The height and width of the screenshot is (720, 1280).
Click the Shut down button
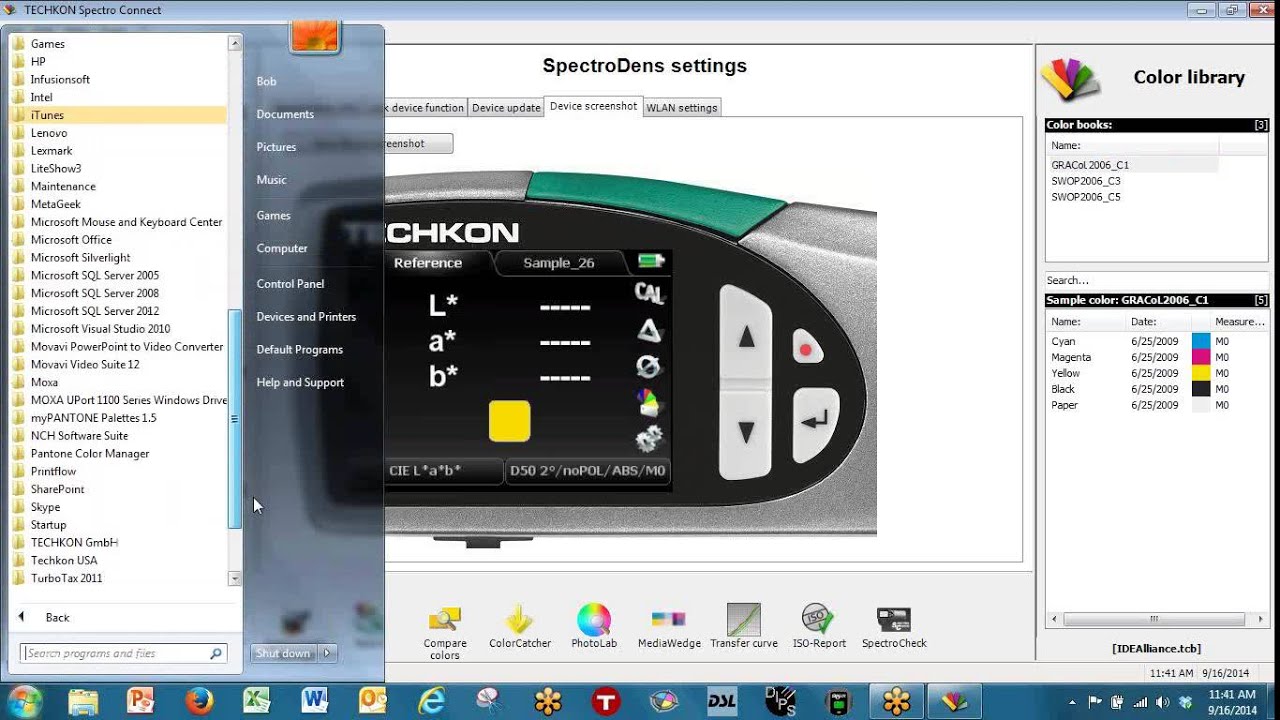(x=283, y=653)
